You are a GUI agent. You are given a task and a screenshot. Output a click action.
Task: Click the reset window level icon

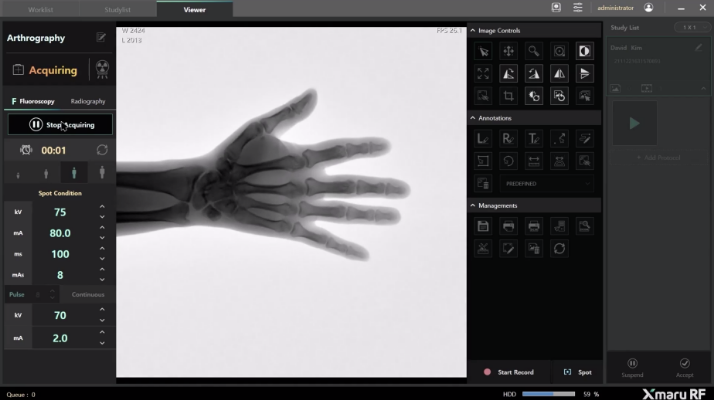534,96
